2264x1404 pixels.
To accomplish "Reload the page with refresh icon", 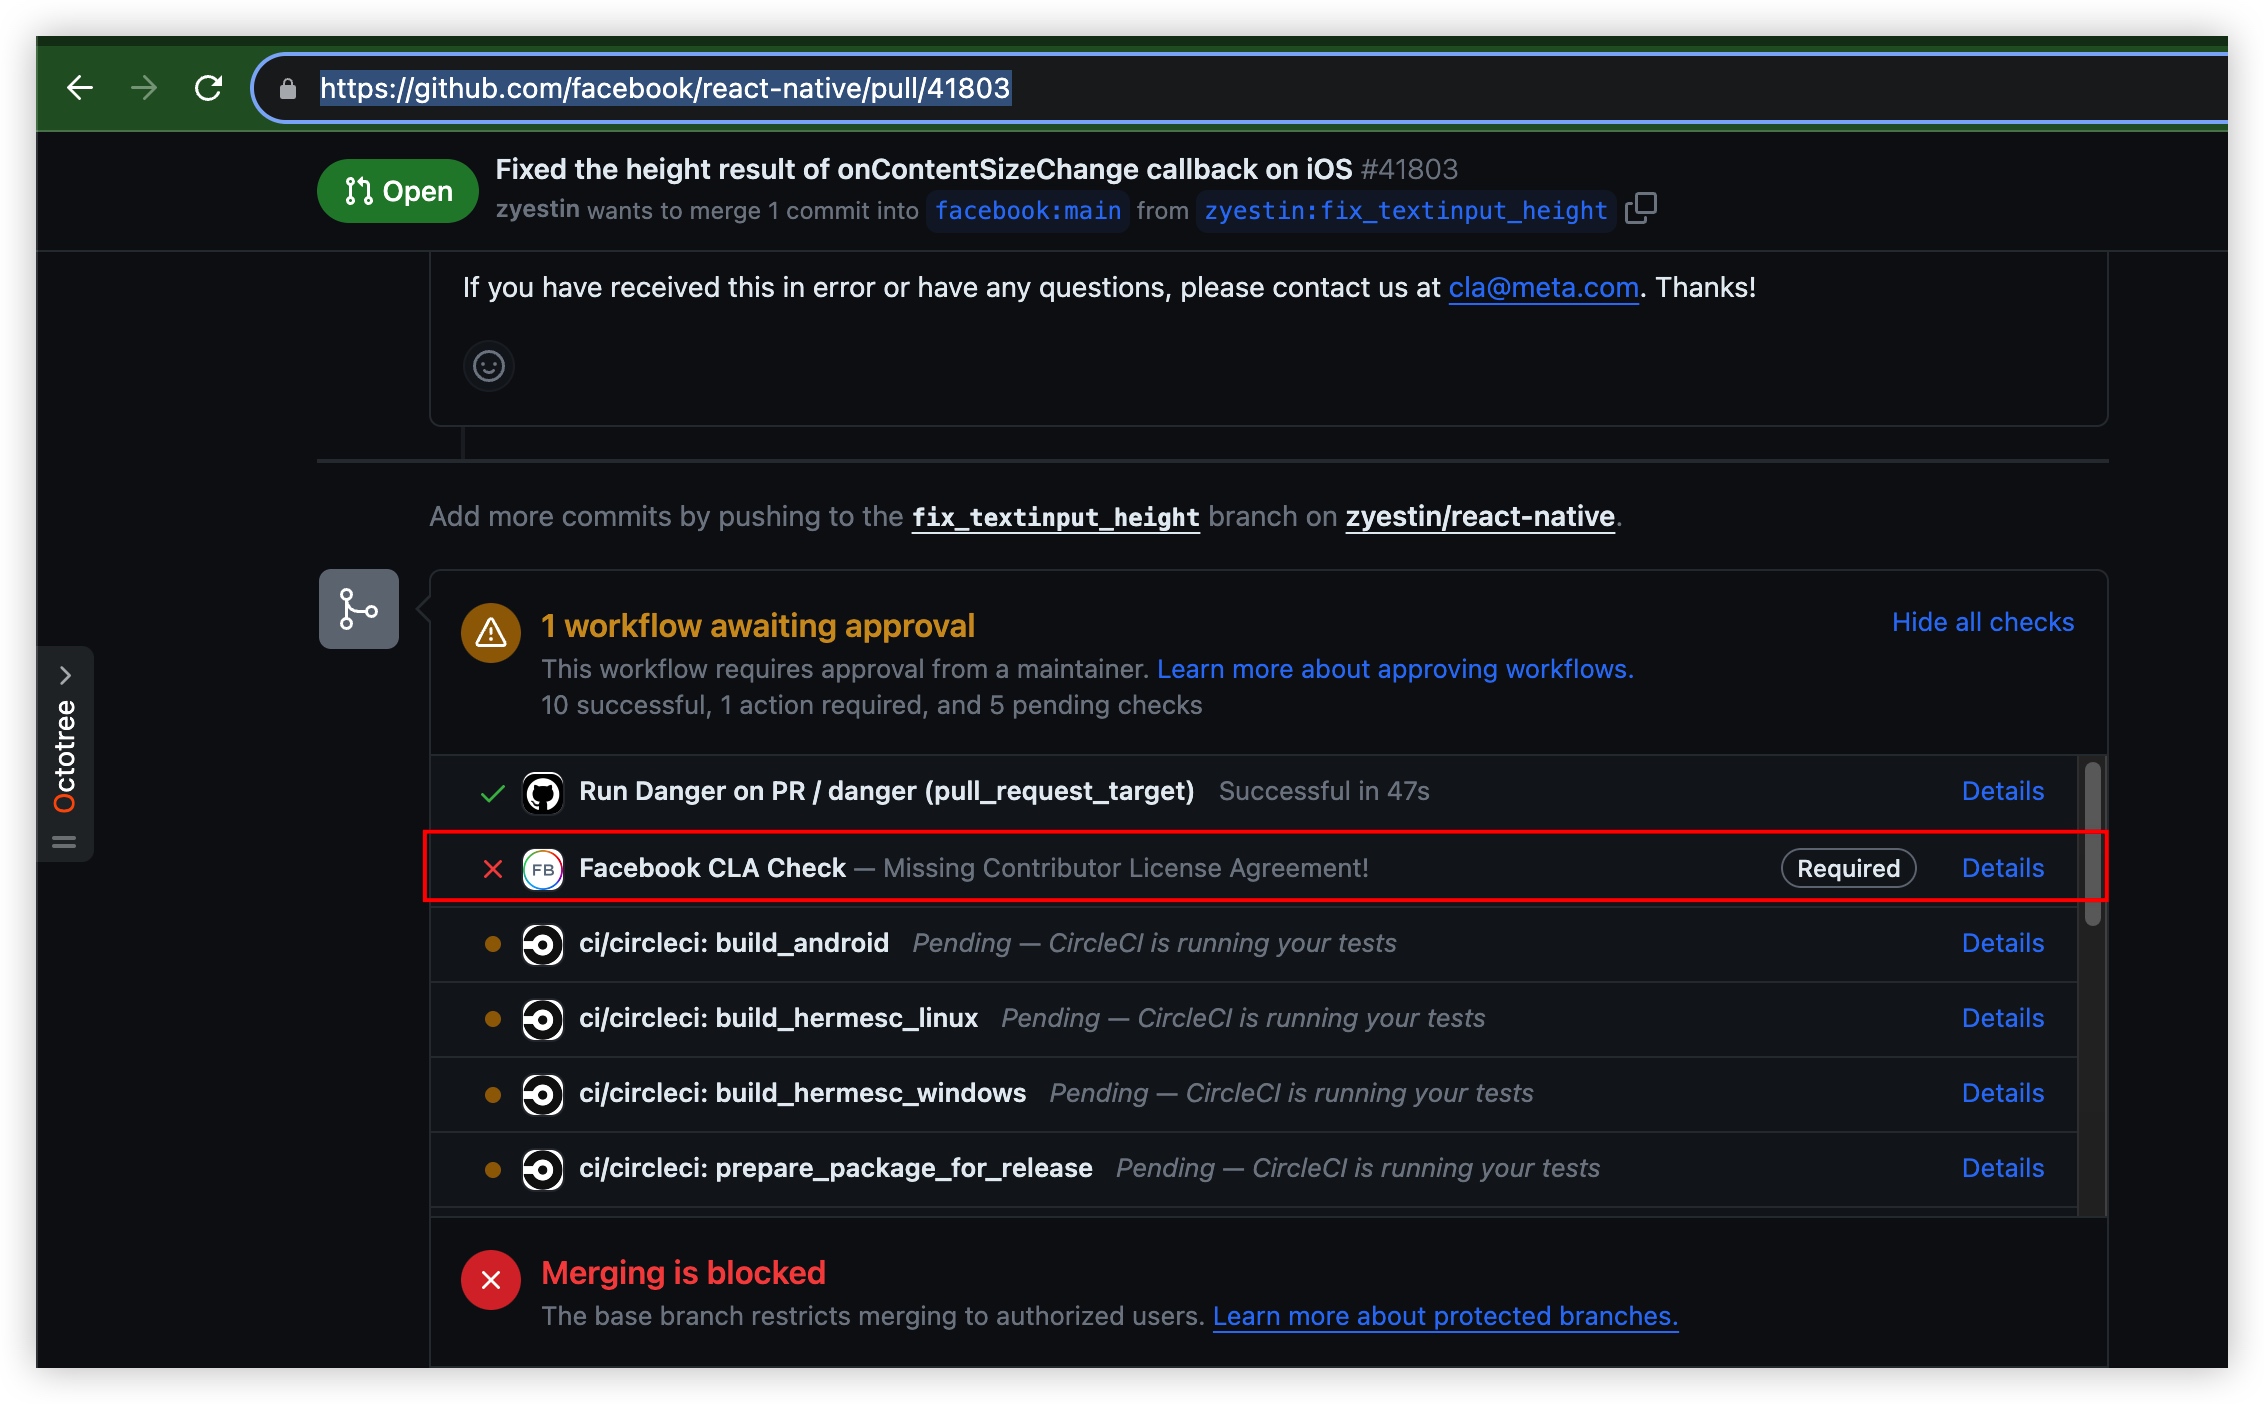I will pos(208,88).
